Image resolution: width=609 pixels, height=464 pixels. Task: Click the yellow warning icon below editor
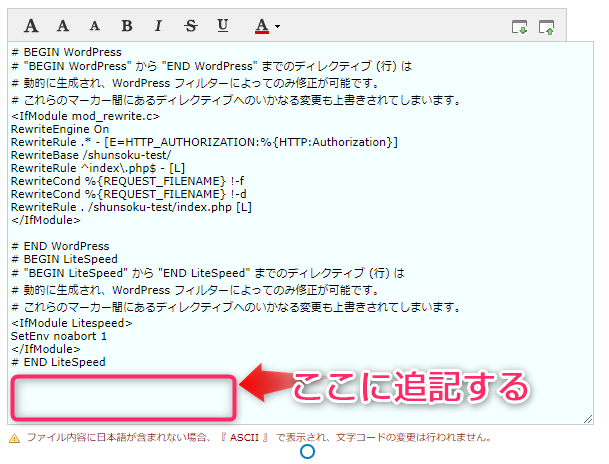14,439
